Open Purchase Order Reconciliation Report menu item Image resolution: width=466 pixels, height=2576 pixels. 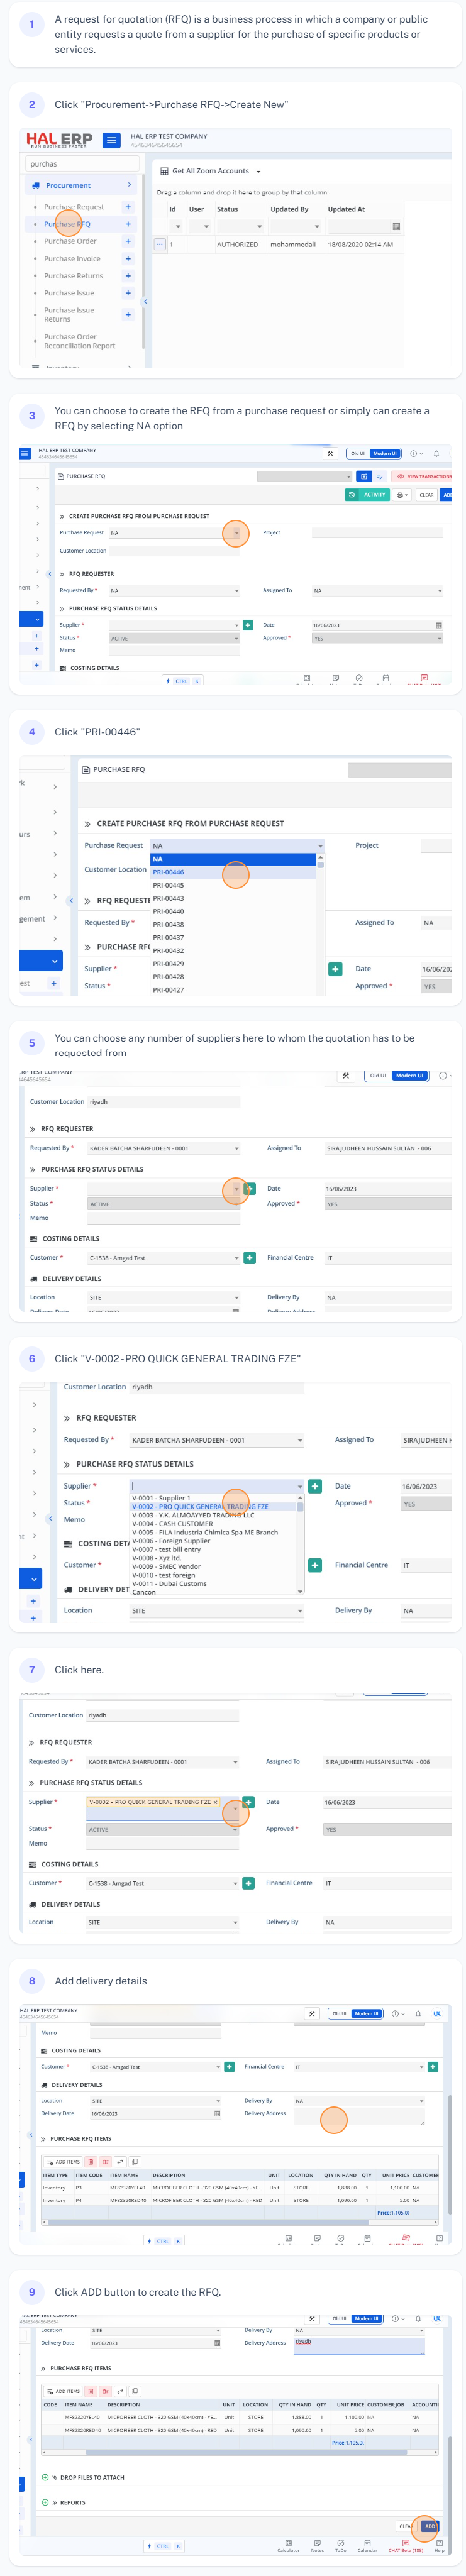point(79,342)
